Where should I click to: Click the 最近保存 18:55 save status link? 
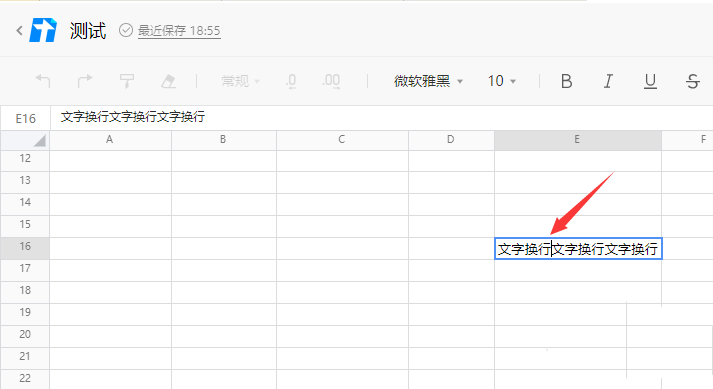pos(179,30)
